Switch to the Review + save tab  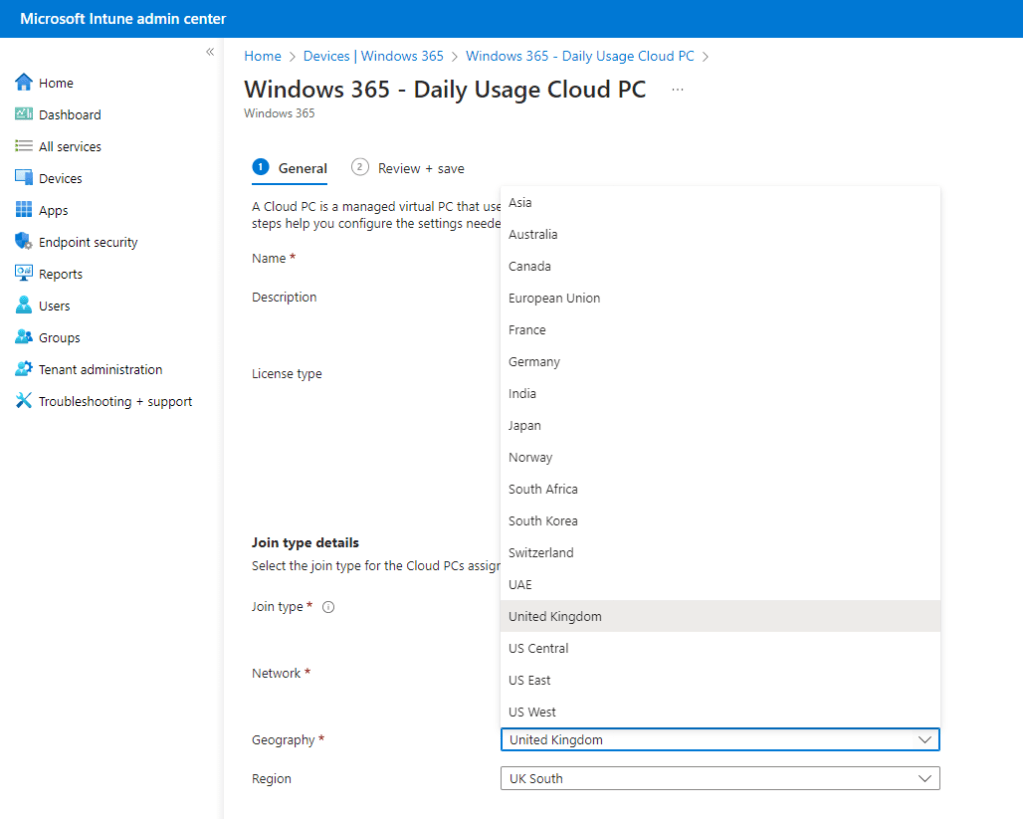point(409,168)
